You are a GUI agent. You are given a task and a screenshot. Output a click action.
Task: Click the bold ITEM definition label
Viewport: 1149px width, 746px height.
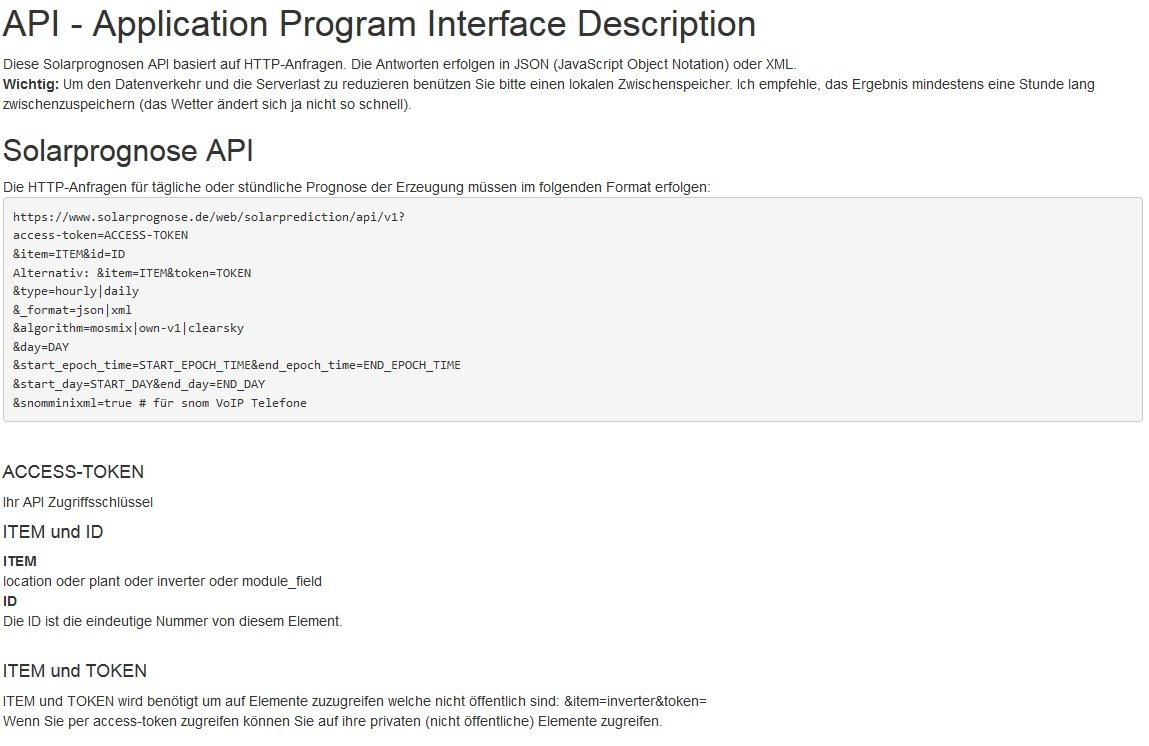(x=20, y=562)
